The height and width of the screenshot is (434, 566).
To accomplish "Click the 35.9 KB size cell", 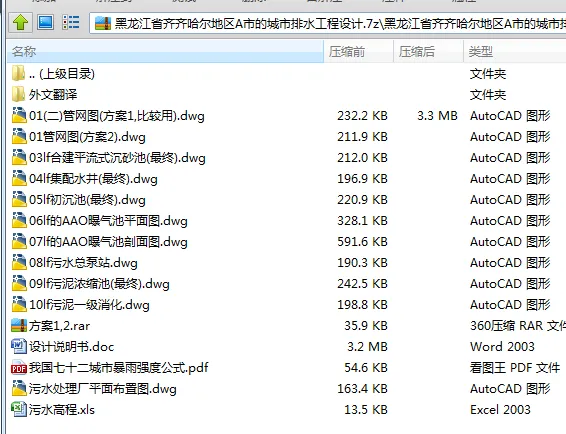I will pyautogui.click(x=366, y=325).
